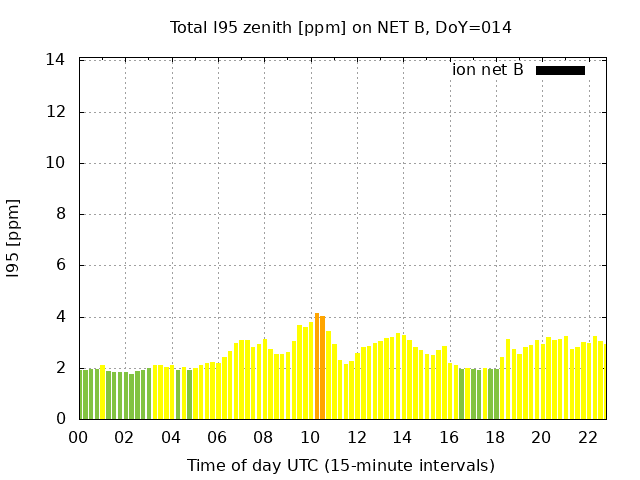This screenshot has height=480, width=640.
Task: Click the x-axis tick label '04'
Action: (x=171, y=437)
